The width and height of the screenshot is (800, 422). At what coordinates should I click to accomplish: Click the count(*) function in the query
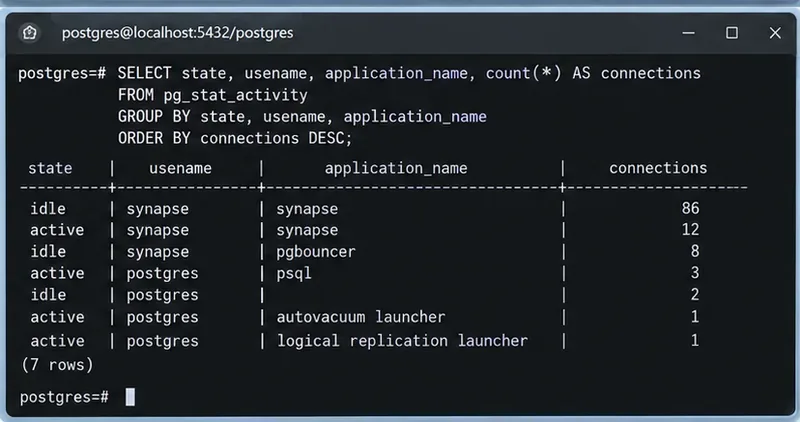tap(523, 73)
